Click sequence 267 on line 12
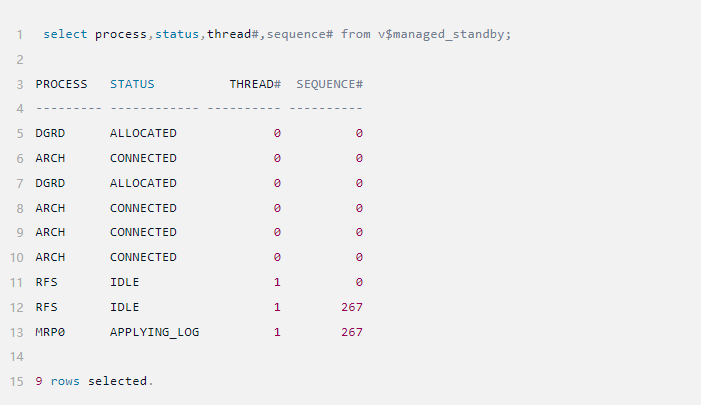 (351, 307)
